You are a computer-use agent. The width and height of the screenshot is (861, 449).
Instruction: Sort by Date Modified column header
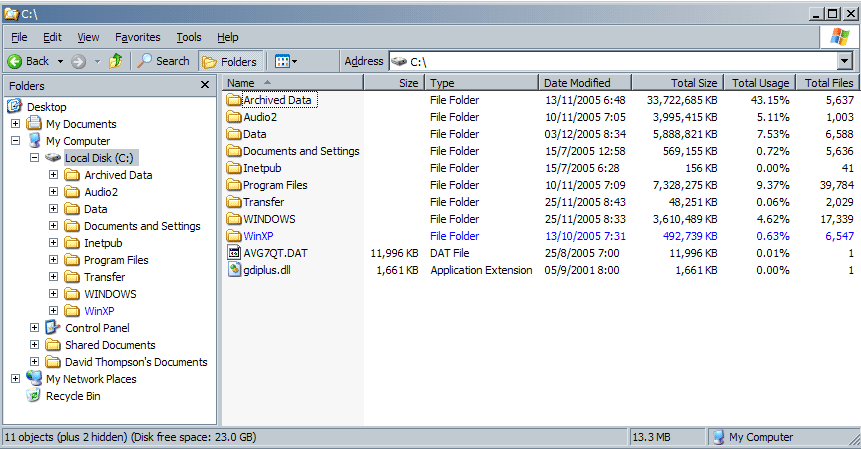tap(585, 83)
